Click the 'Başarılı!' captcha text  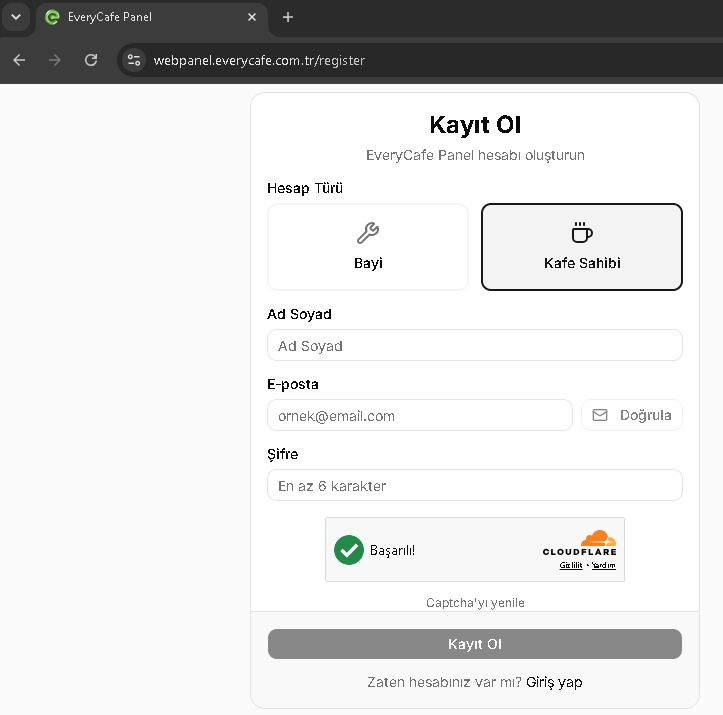coord(392,550)
